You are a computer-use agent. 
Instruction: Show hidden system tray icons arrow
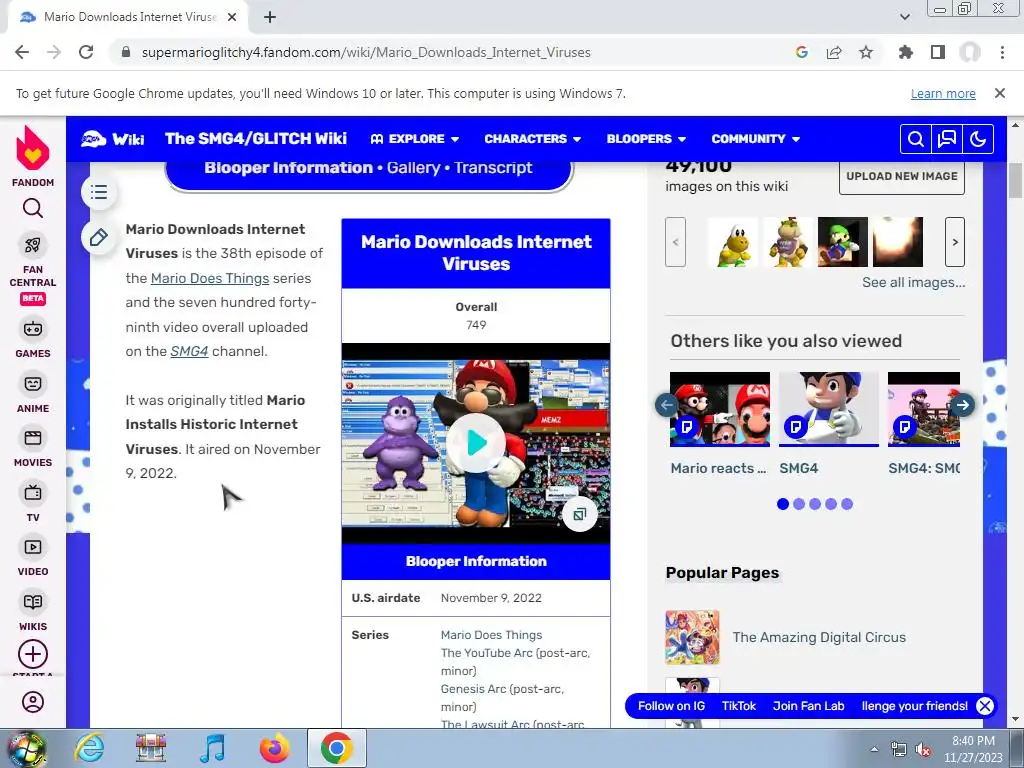874,749
